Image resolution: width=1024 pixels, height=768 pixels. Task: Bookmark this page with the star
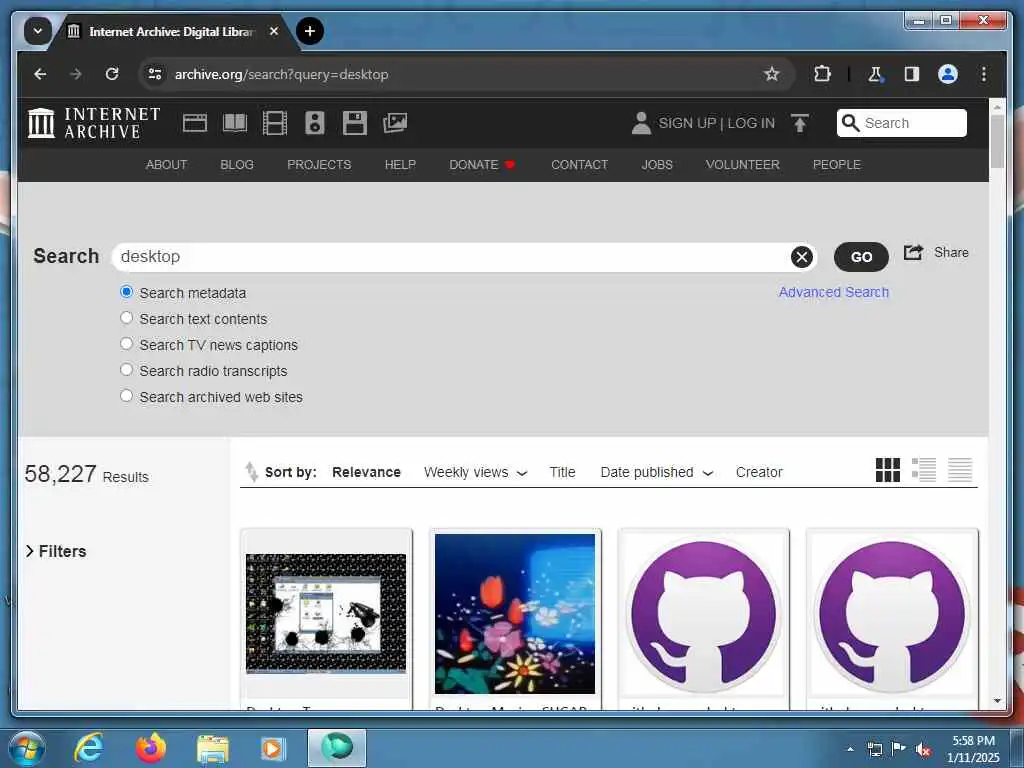pyautogui.click(x=772, y=74)
